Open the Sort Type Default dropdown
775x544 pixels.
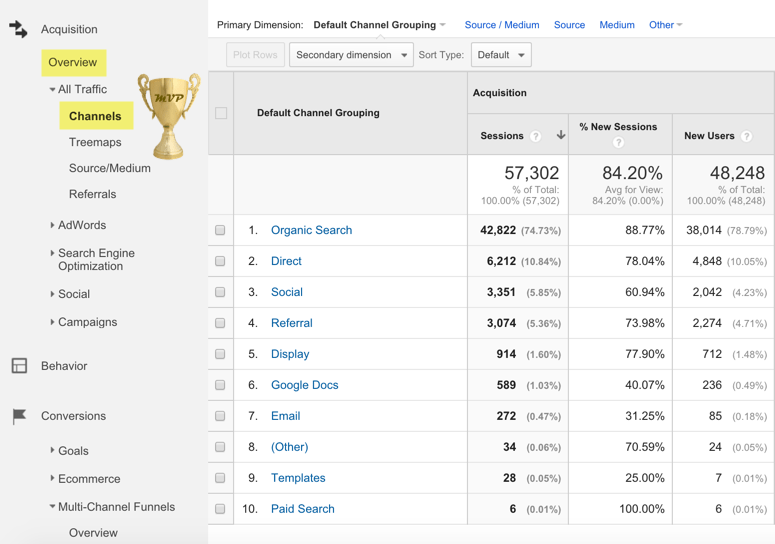(x=501, y=55)
